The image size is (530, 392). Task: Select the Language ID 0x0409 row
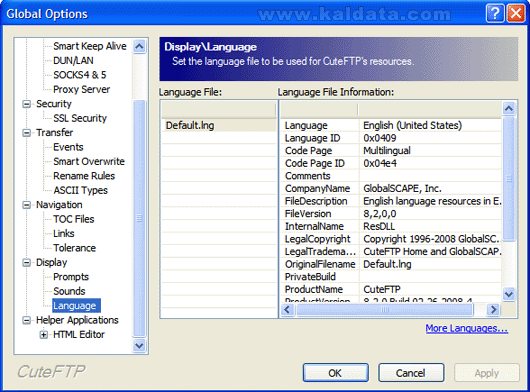[391, 138]
